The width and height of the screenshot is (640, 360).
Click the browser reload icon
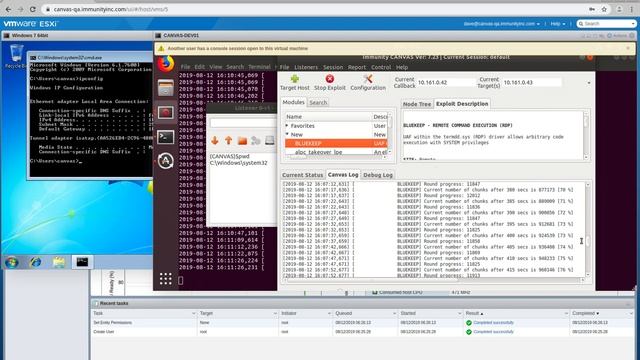(x=33, y=9)
